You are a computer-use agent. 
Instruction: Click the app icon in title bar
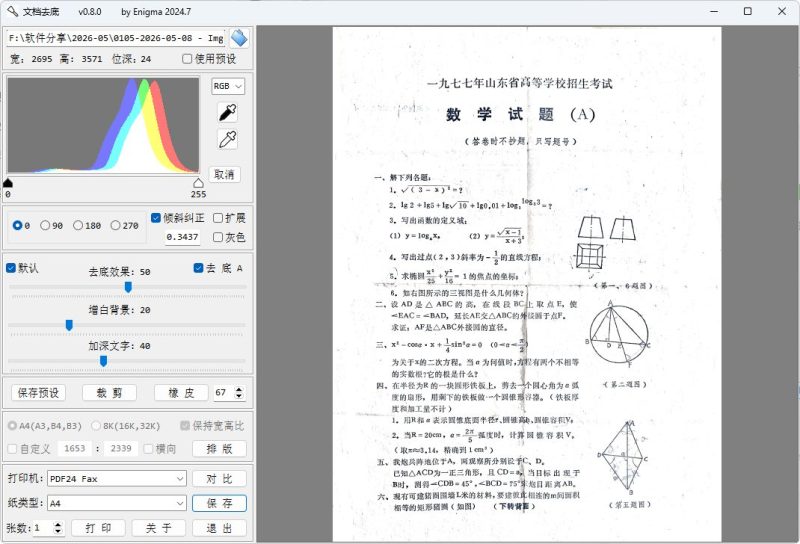[12, 11]
